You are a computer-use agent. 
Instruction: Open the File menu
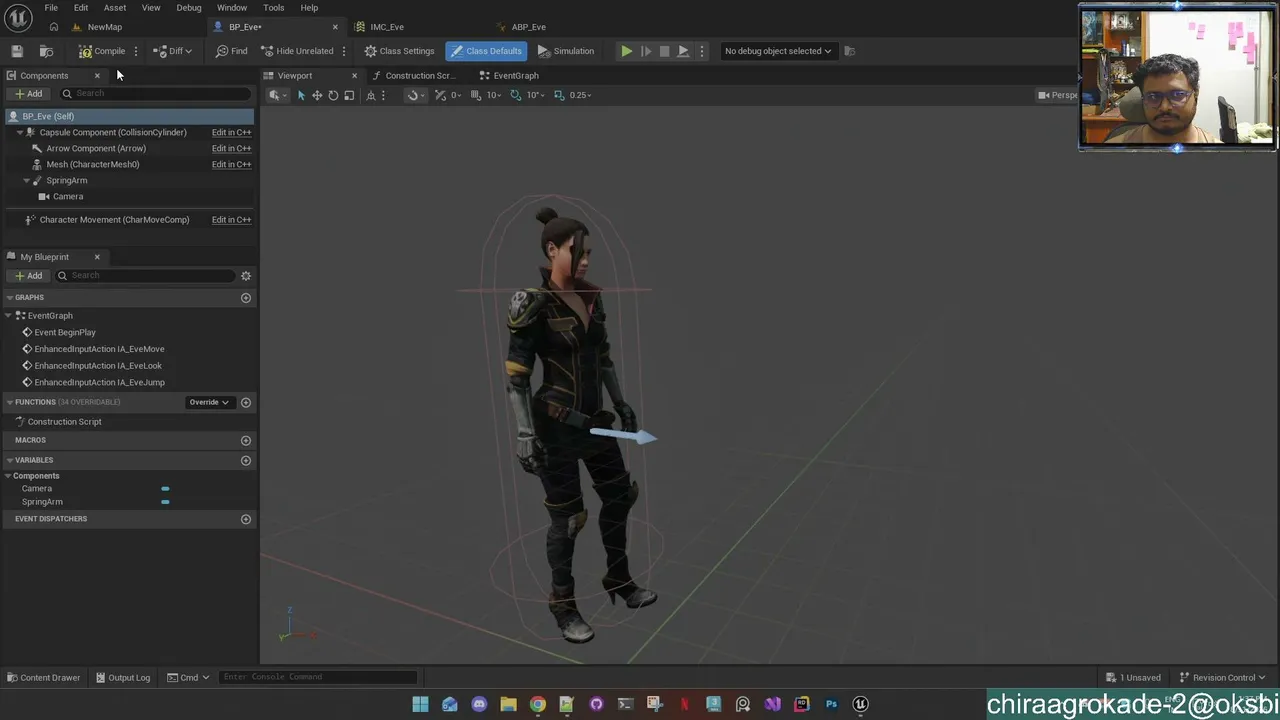click(51, 8)
